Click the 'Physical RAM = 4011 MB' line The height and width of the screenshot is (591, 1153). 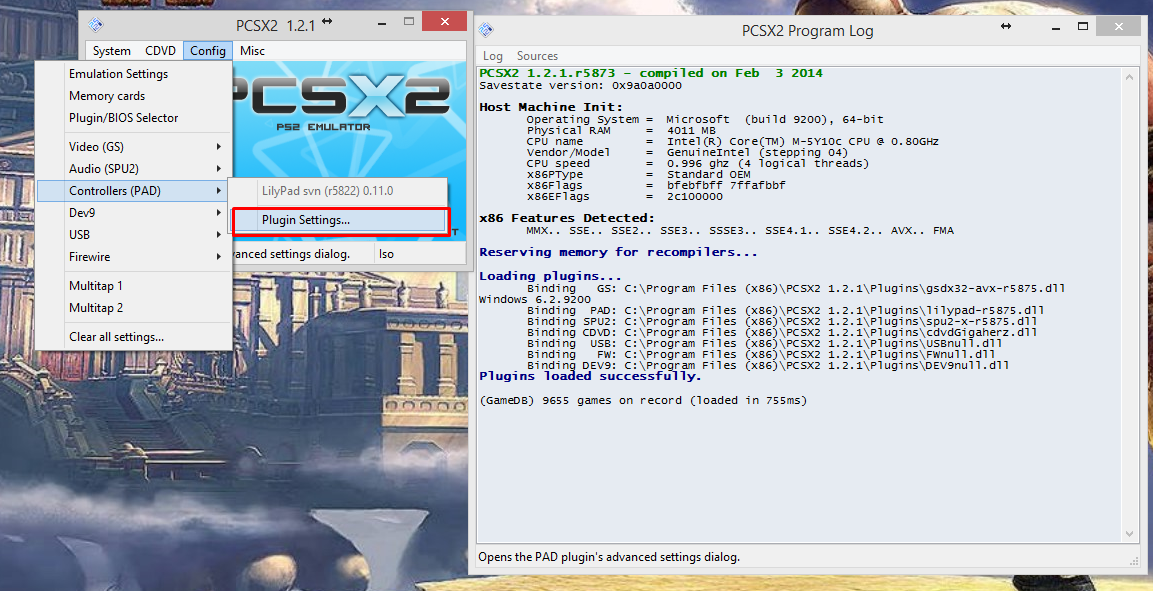619,130
